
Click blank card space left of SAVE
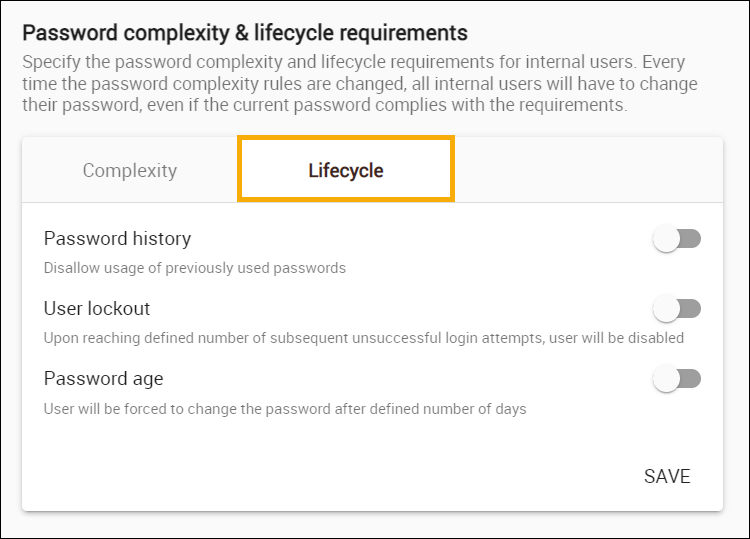tap(330, 476)
